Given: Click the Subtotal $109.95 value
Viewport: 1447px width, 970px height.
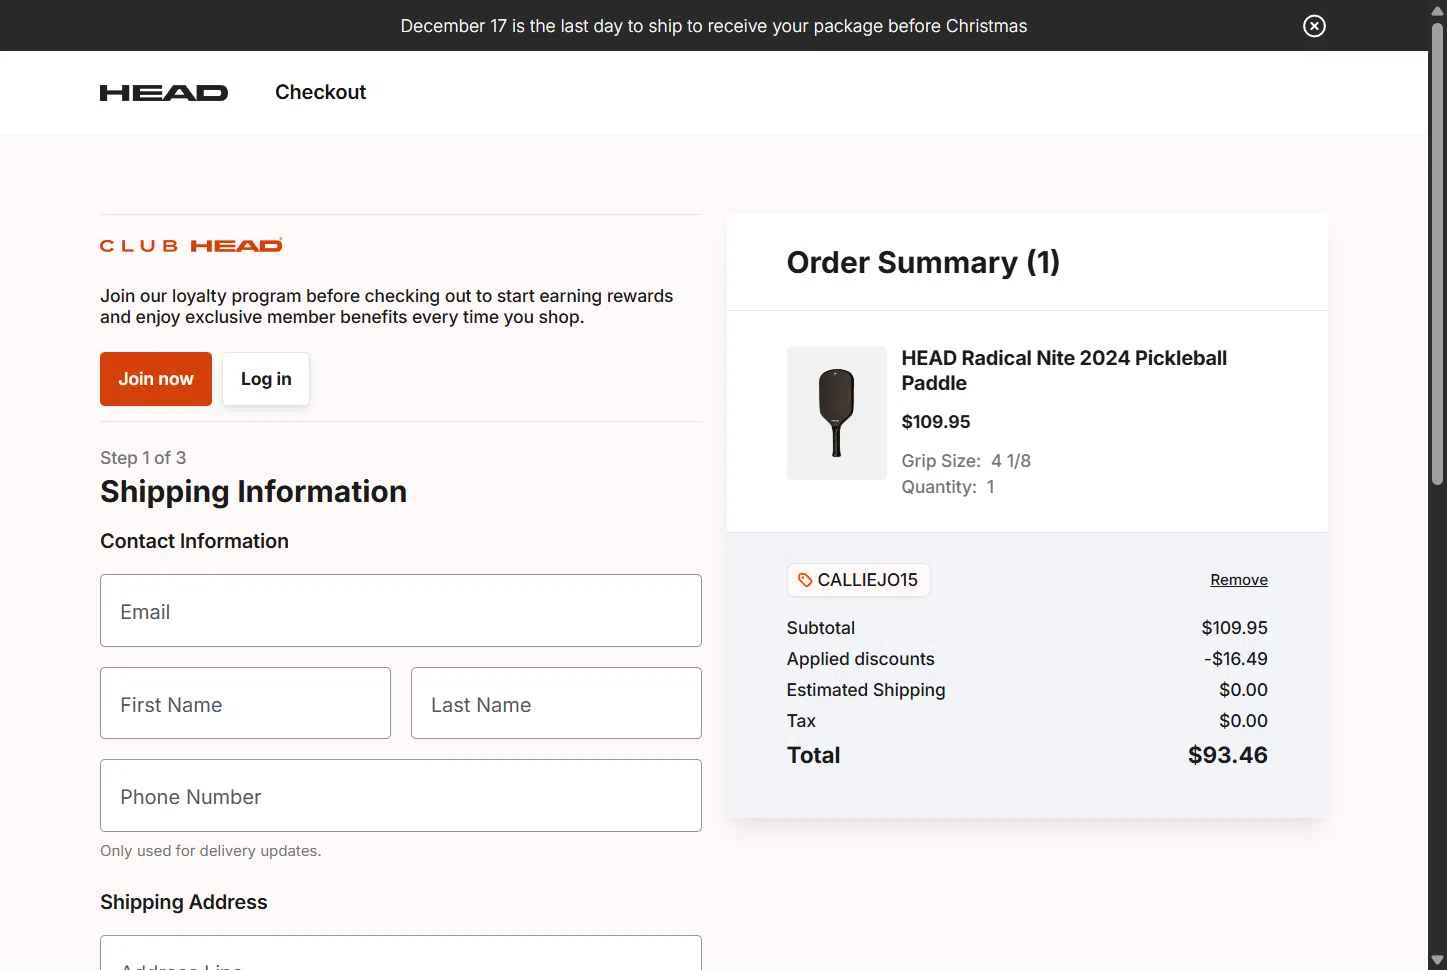Looking at the screenshot, I should coord(1234,628).
